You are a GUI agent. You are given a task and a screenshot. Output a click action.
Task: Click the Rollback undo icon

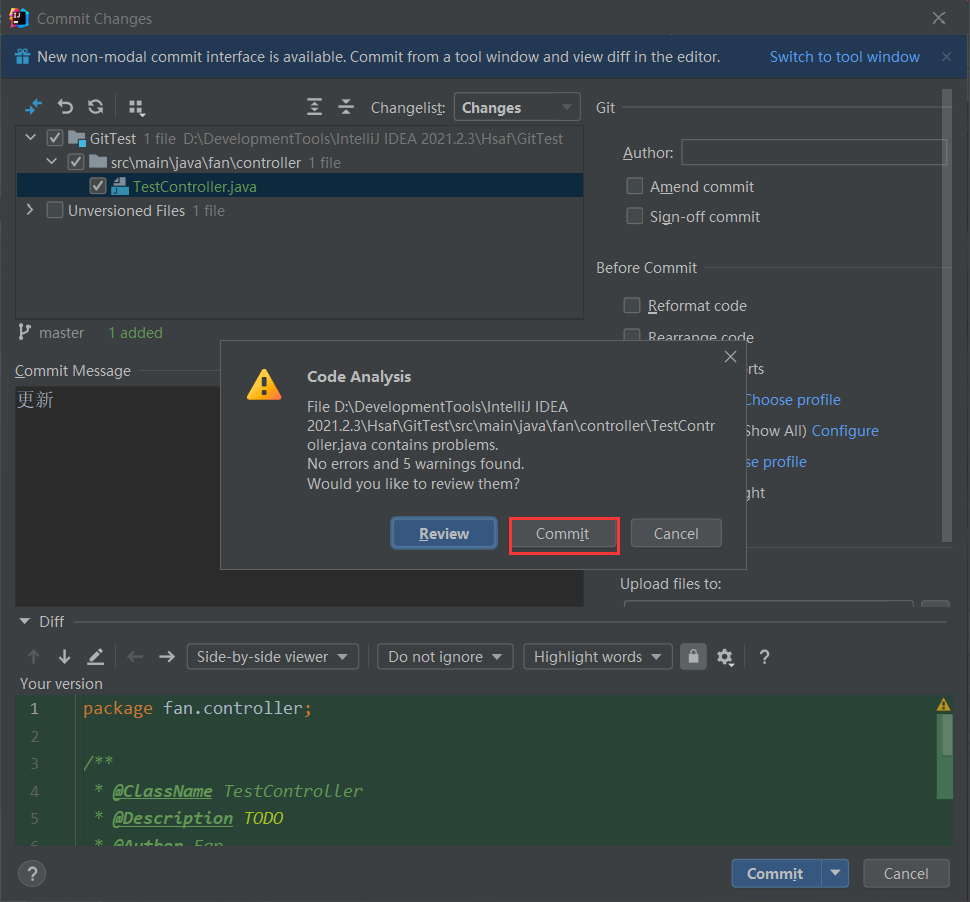pos(65,107)
